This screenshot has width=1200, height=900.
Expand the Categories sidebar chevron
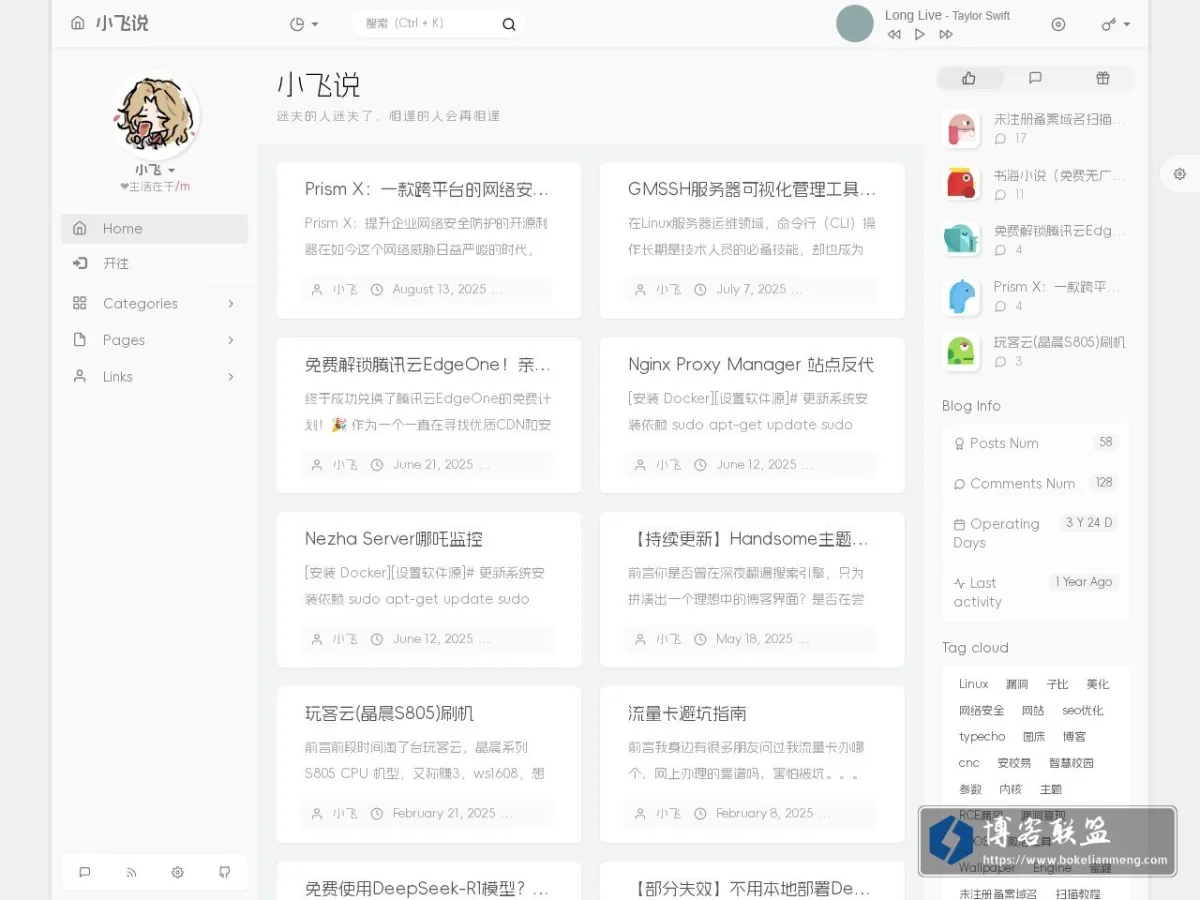pyautogui.click(x=231, y=304)
